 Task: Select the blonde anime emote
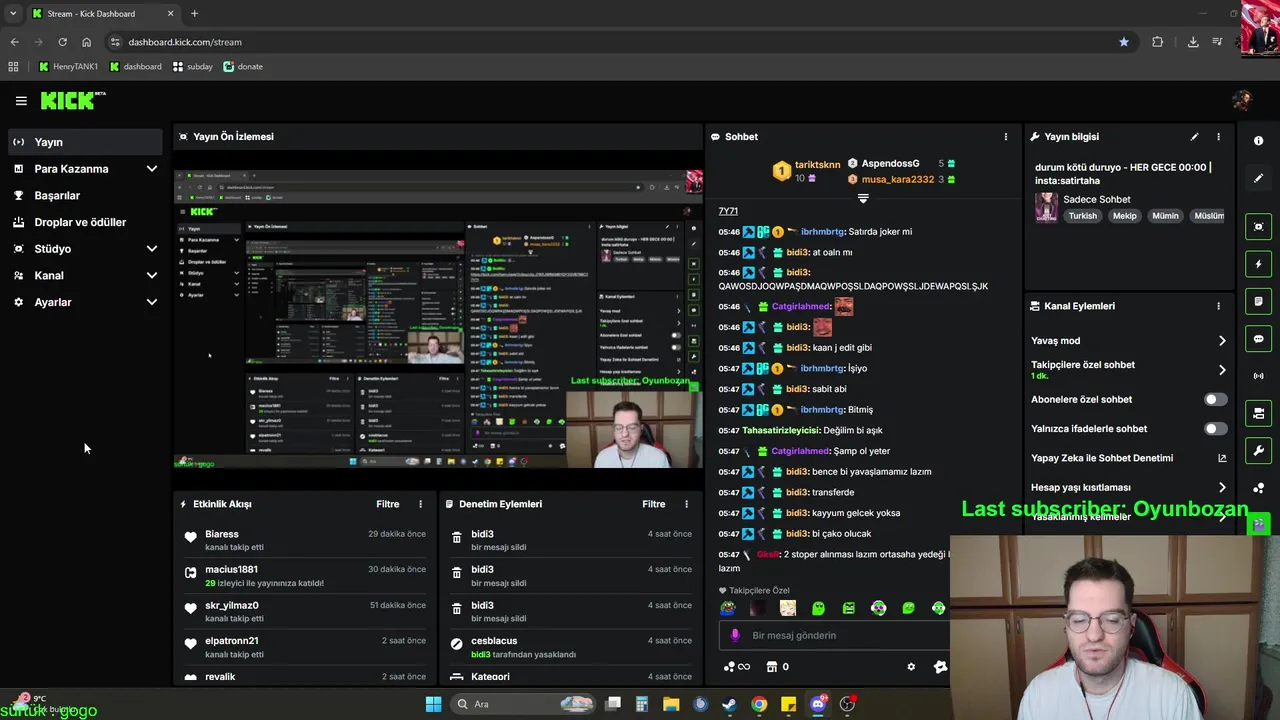tap(788, 608)
